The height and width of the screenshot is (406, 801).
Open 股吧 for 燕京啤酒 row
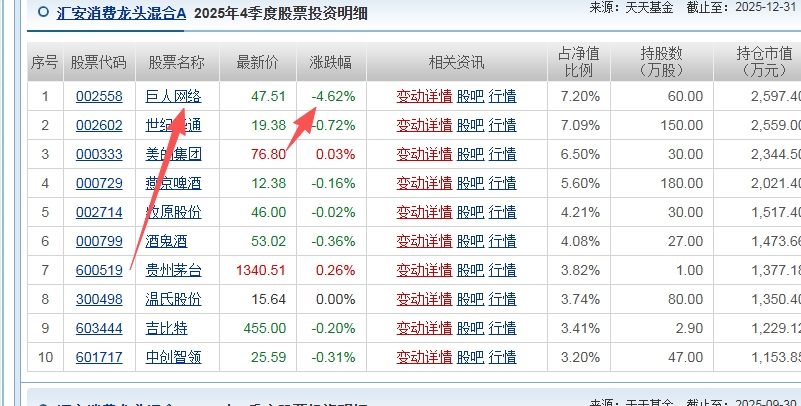click(x=470, y=183)
